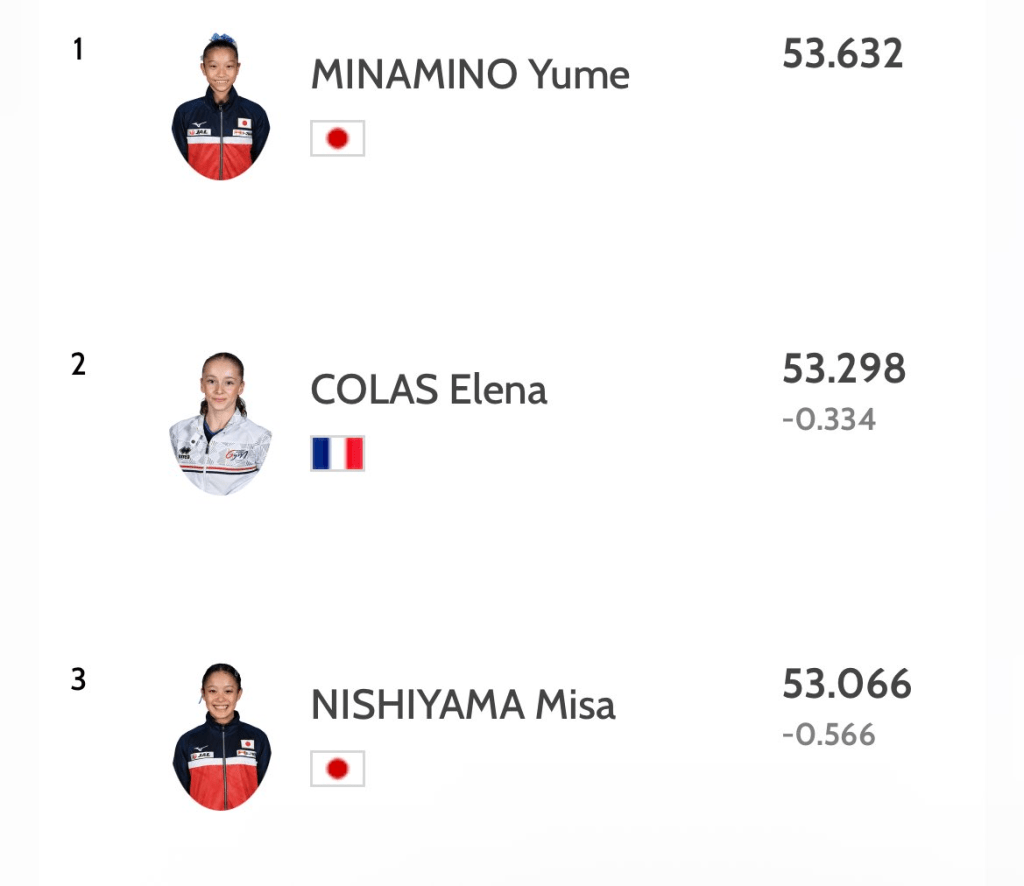Select the surname COLAS
This screenshot has height=886, width=1024.
(375, 390)
